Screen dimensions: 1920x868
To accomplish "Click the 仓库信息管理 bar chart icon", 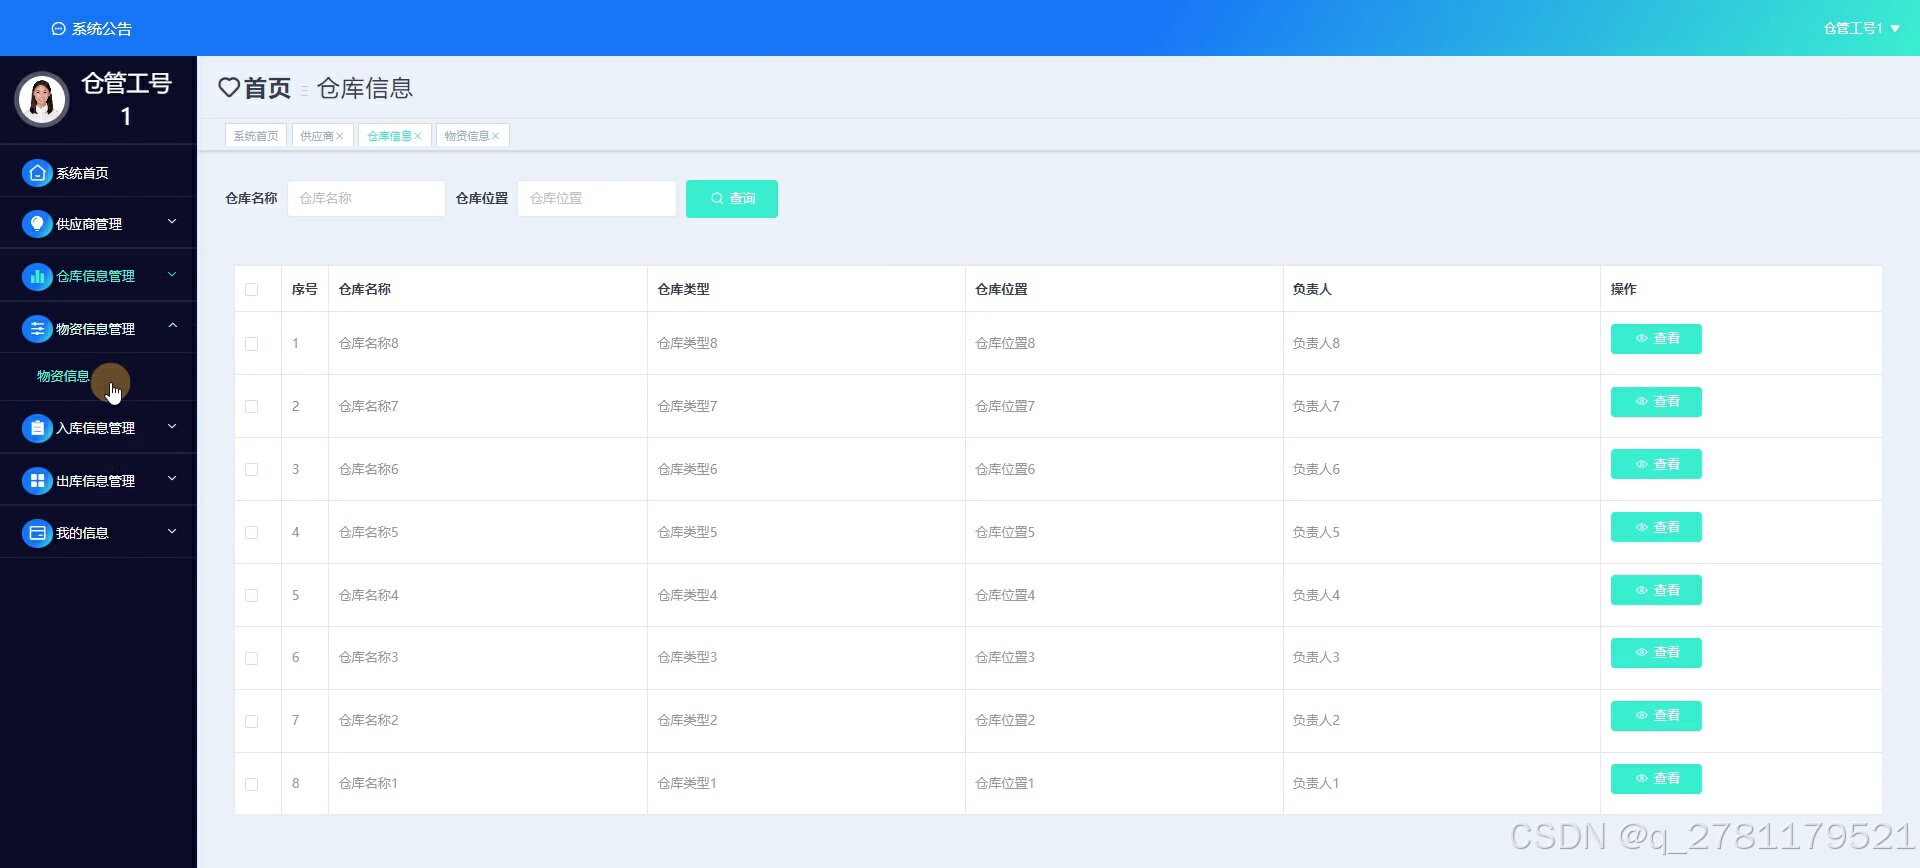I will point(37,276).
